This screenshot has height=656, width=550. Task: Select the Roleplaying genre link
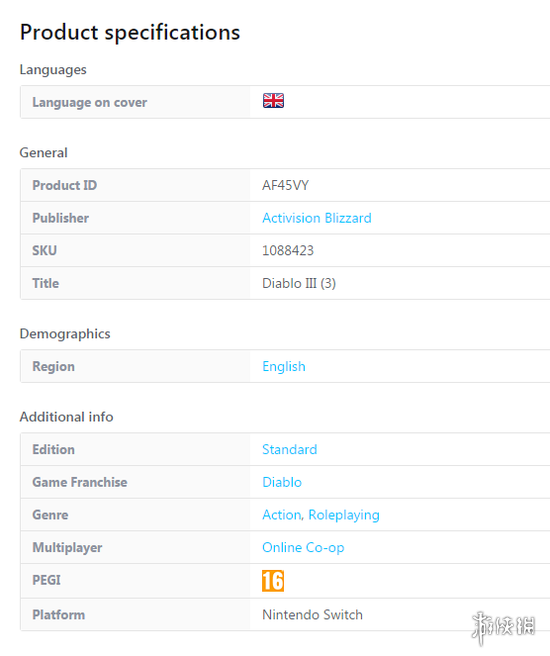(x=344, y=515)
